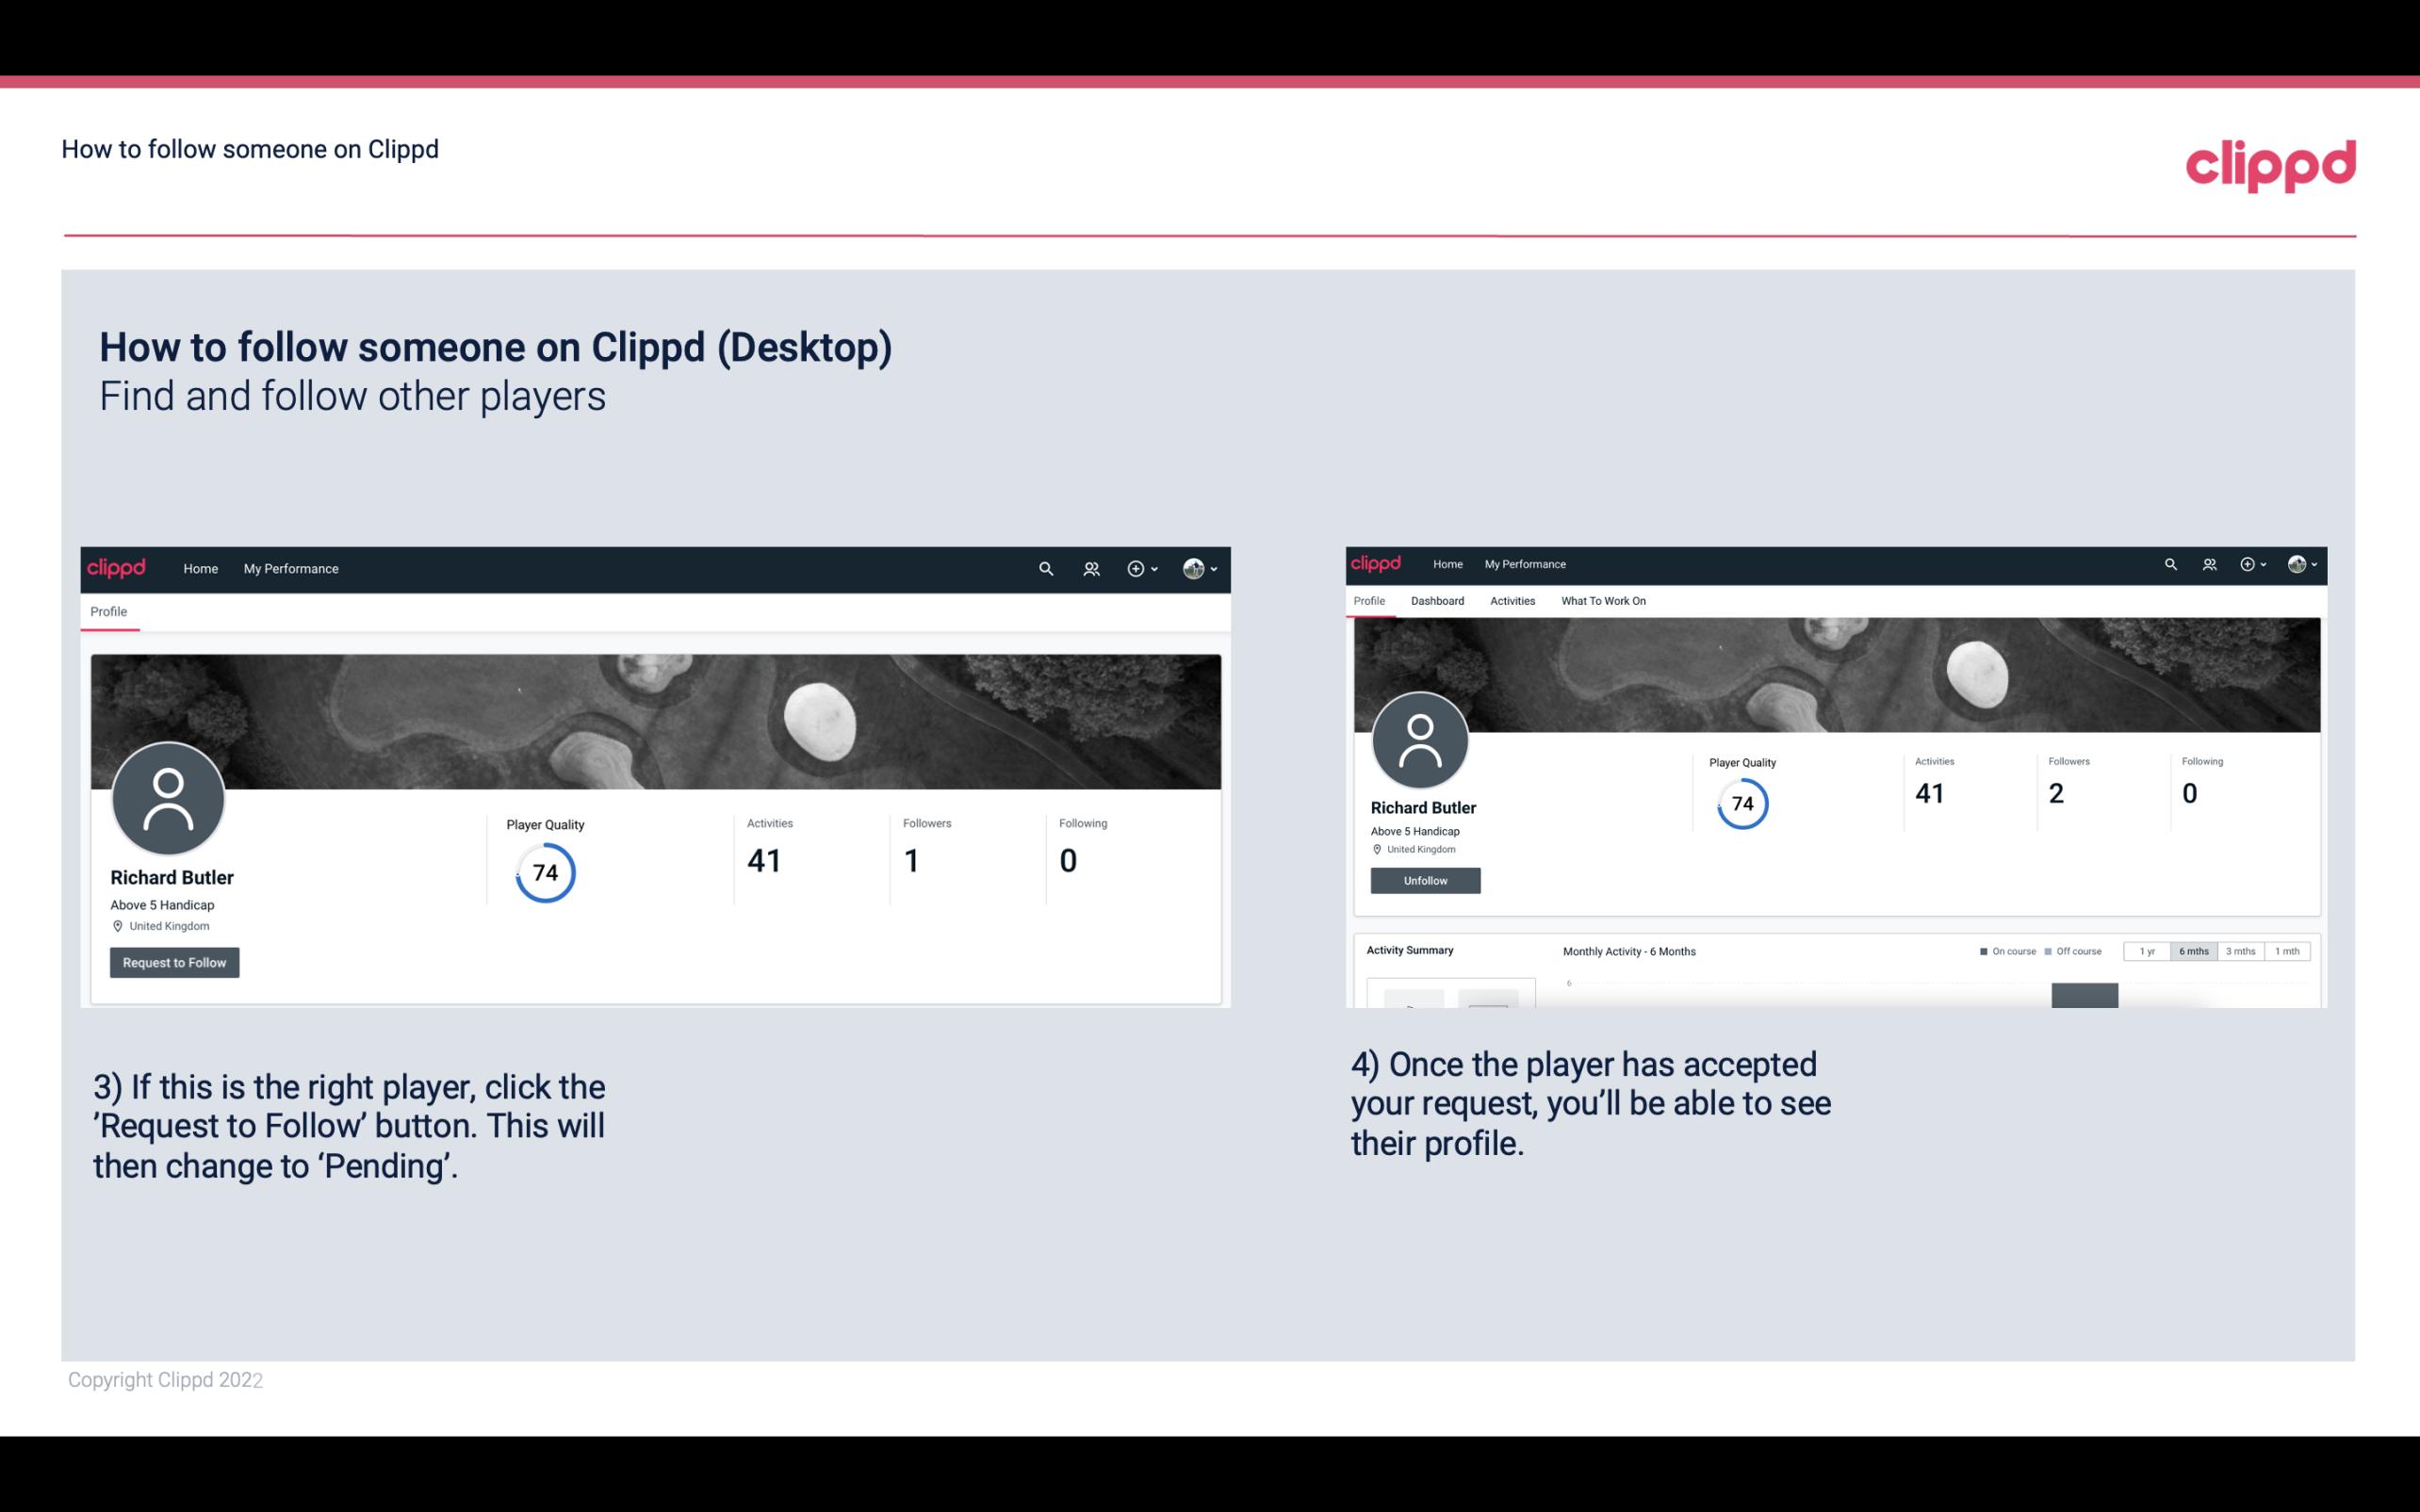This screenshot has height=1512, width=2420.
Task: Switch to the 'My Performance' menu item
Action: coord(289,568)
